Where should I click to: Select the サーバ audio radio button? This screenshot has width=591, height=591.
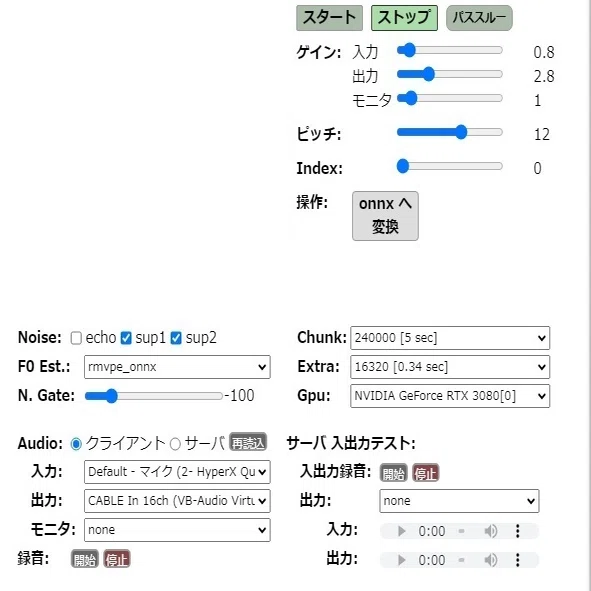click(175, 444)
